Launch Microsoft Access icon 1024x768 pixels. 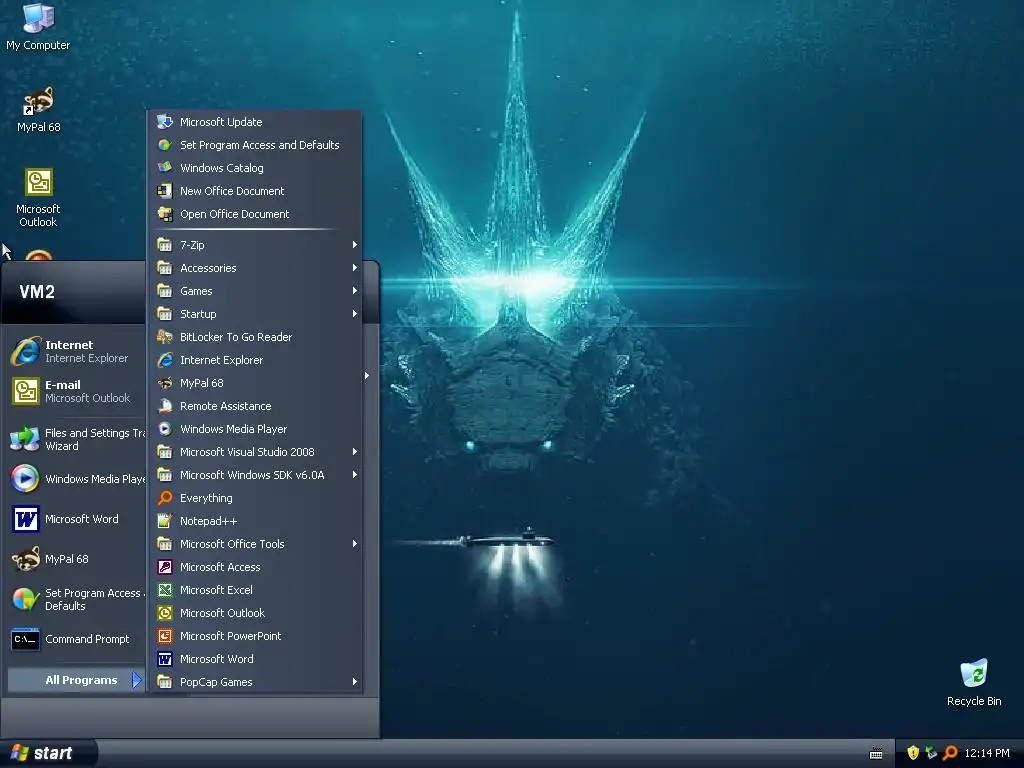pos(165,567)
